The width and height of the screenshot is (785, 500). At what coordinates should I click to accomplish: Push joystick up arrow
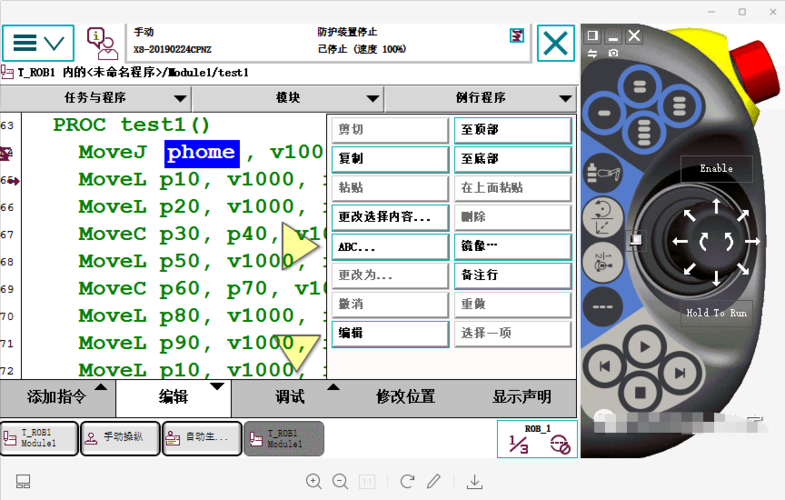(716, 205)
